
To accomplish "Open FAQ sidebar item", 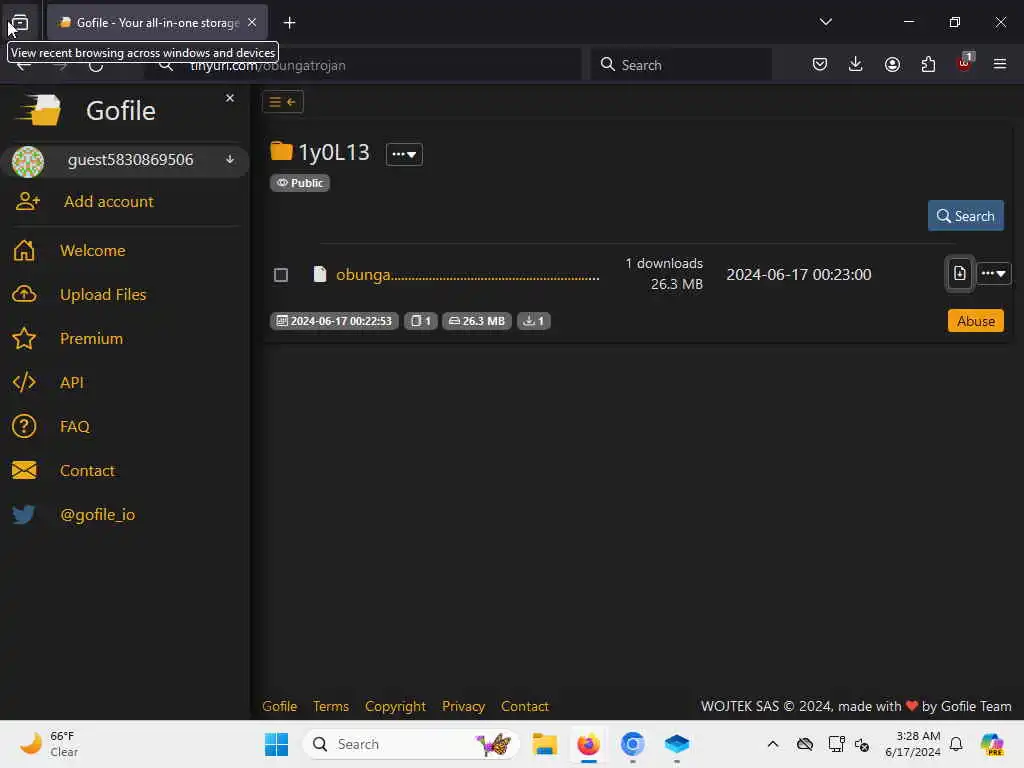I will 74,426.
